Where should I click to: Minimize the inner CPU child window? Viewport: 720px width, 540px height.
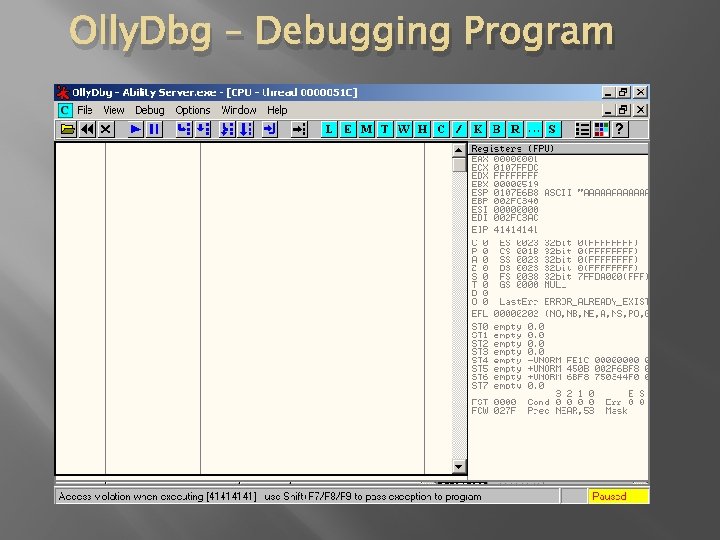click(x=608, y=110)
